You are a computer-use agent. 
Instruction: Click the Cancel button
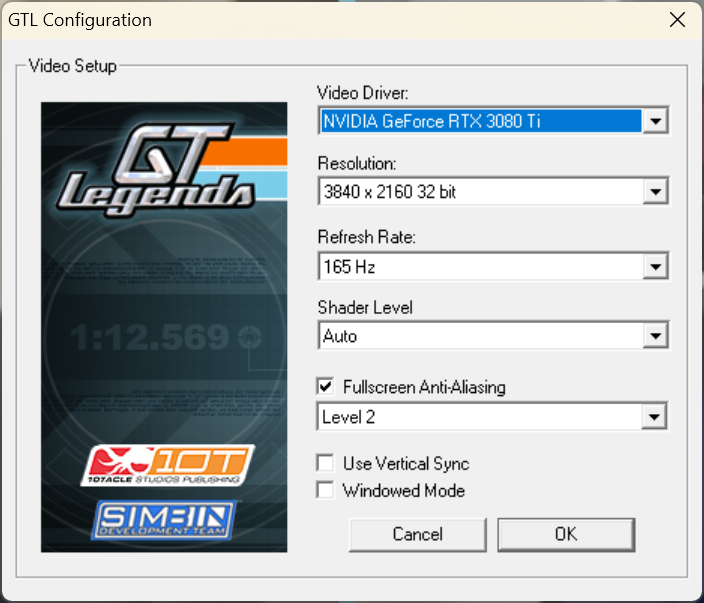click(418, 534)
